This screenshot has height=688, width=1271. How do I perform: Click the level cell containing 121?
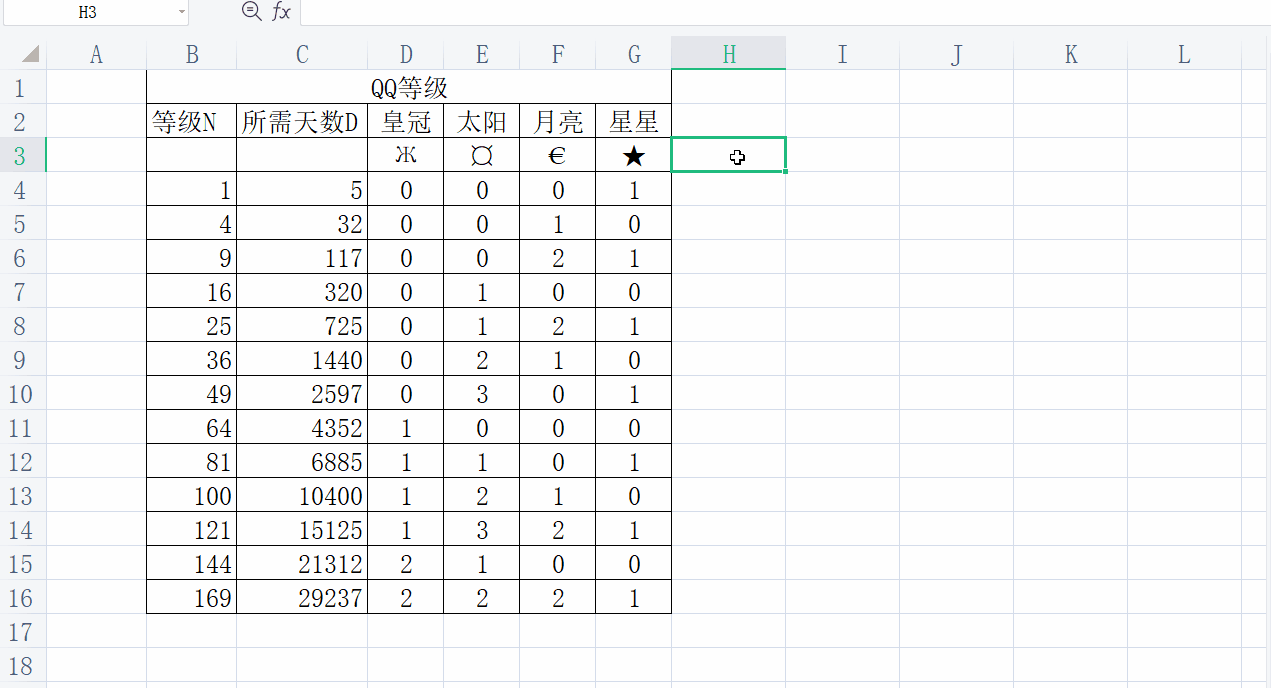pos(191,530)
